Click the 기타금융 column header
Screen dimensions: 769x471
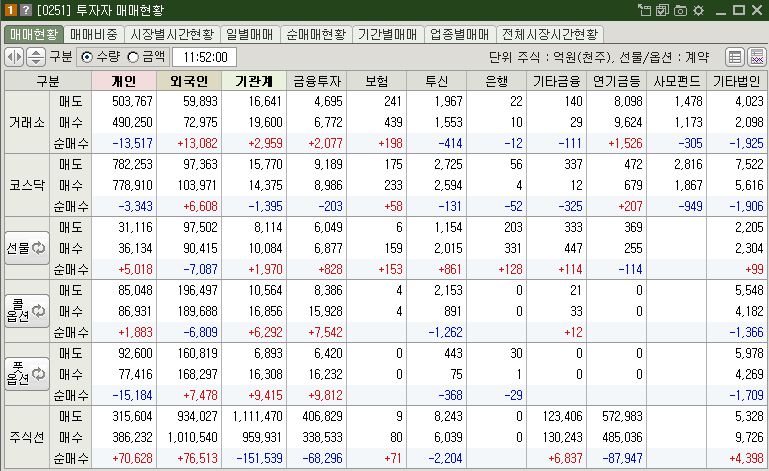click(x=557, y=81)
